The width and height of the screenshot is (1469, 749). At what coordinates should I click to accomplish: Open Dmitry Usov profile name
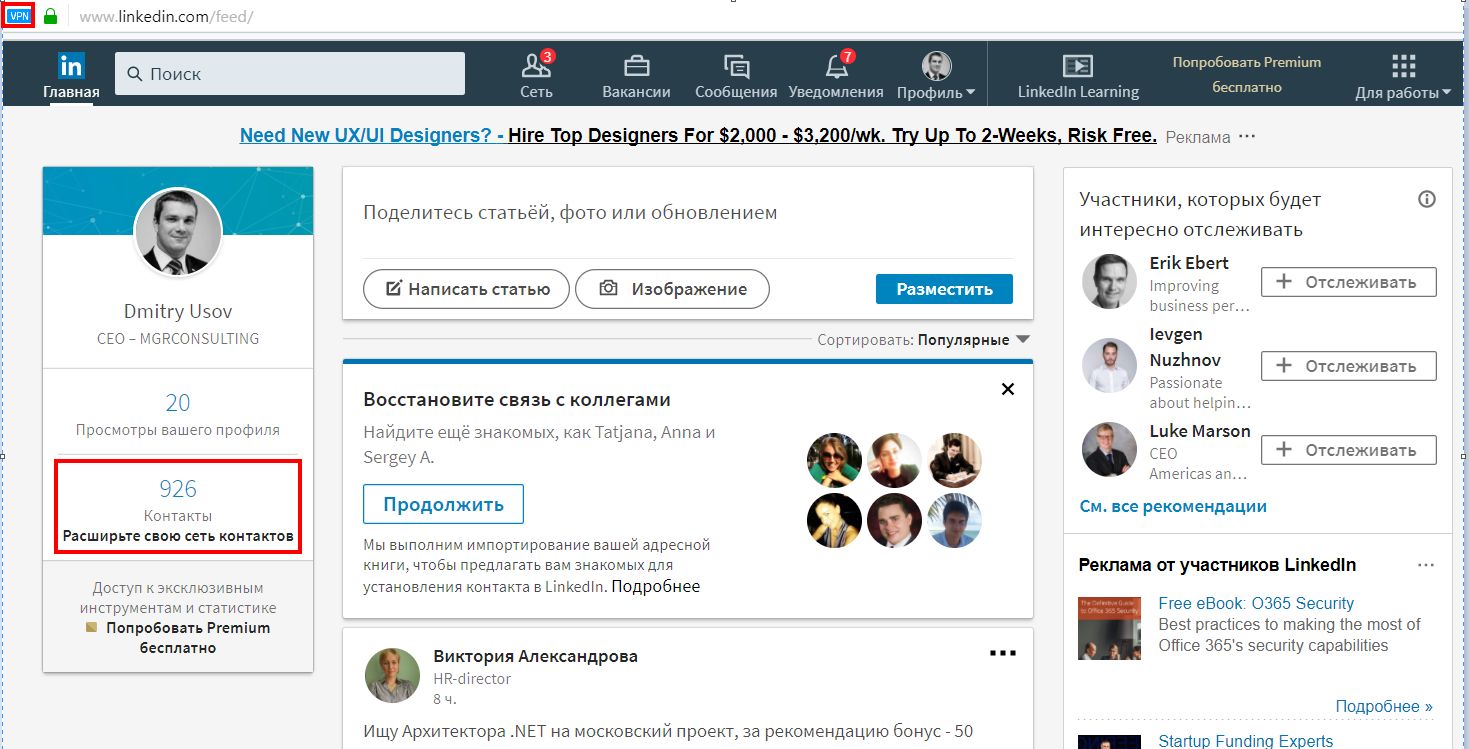tap(178, 311)
